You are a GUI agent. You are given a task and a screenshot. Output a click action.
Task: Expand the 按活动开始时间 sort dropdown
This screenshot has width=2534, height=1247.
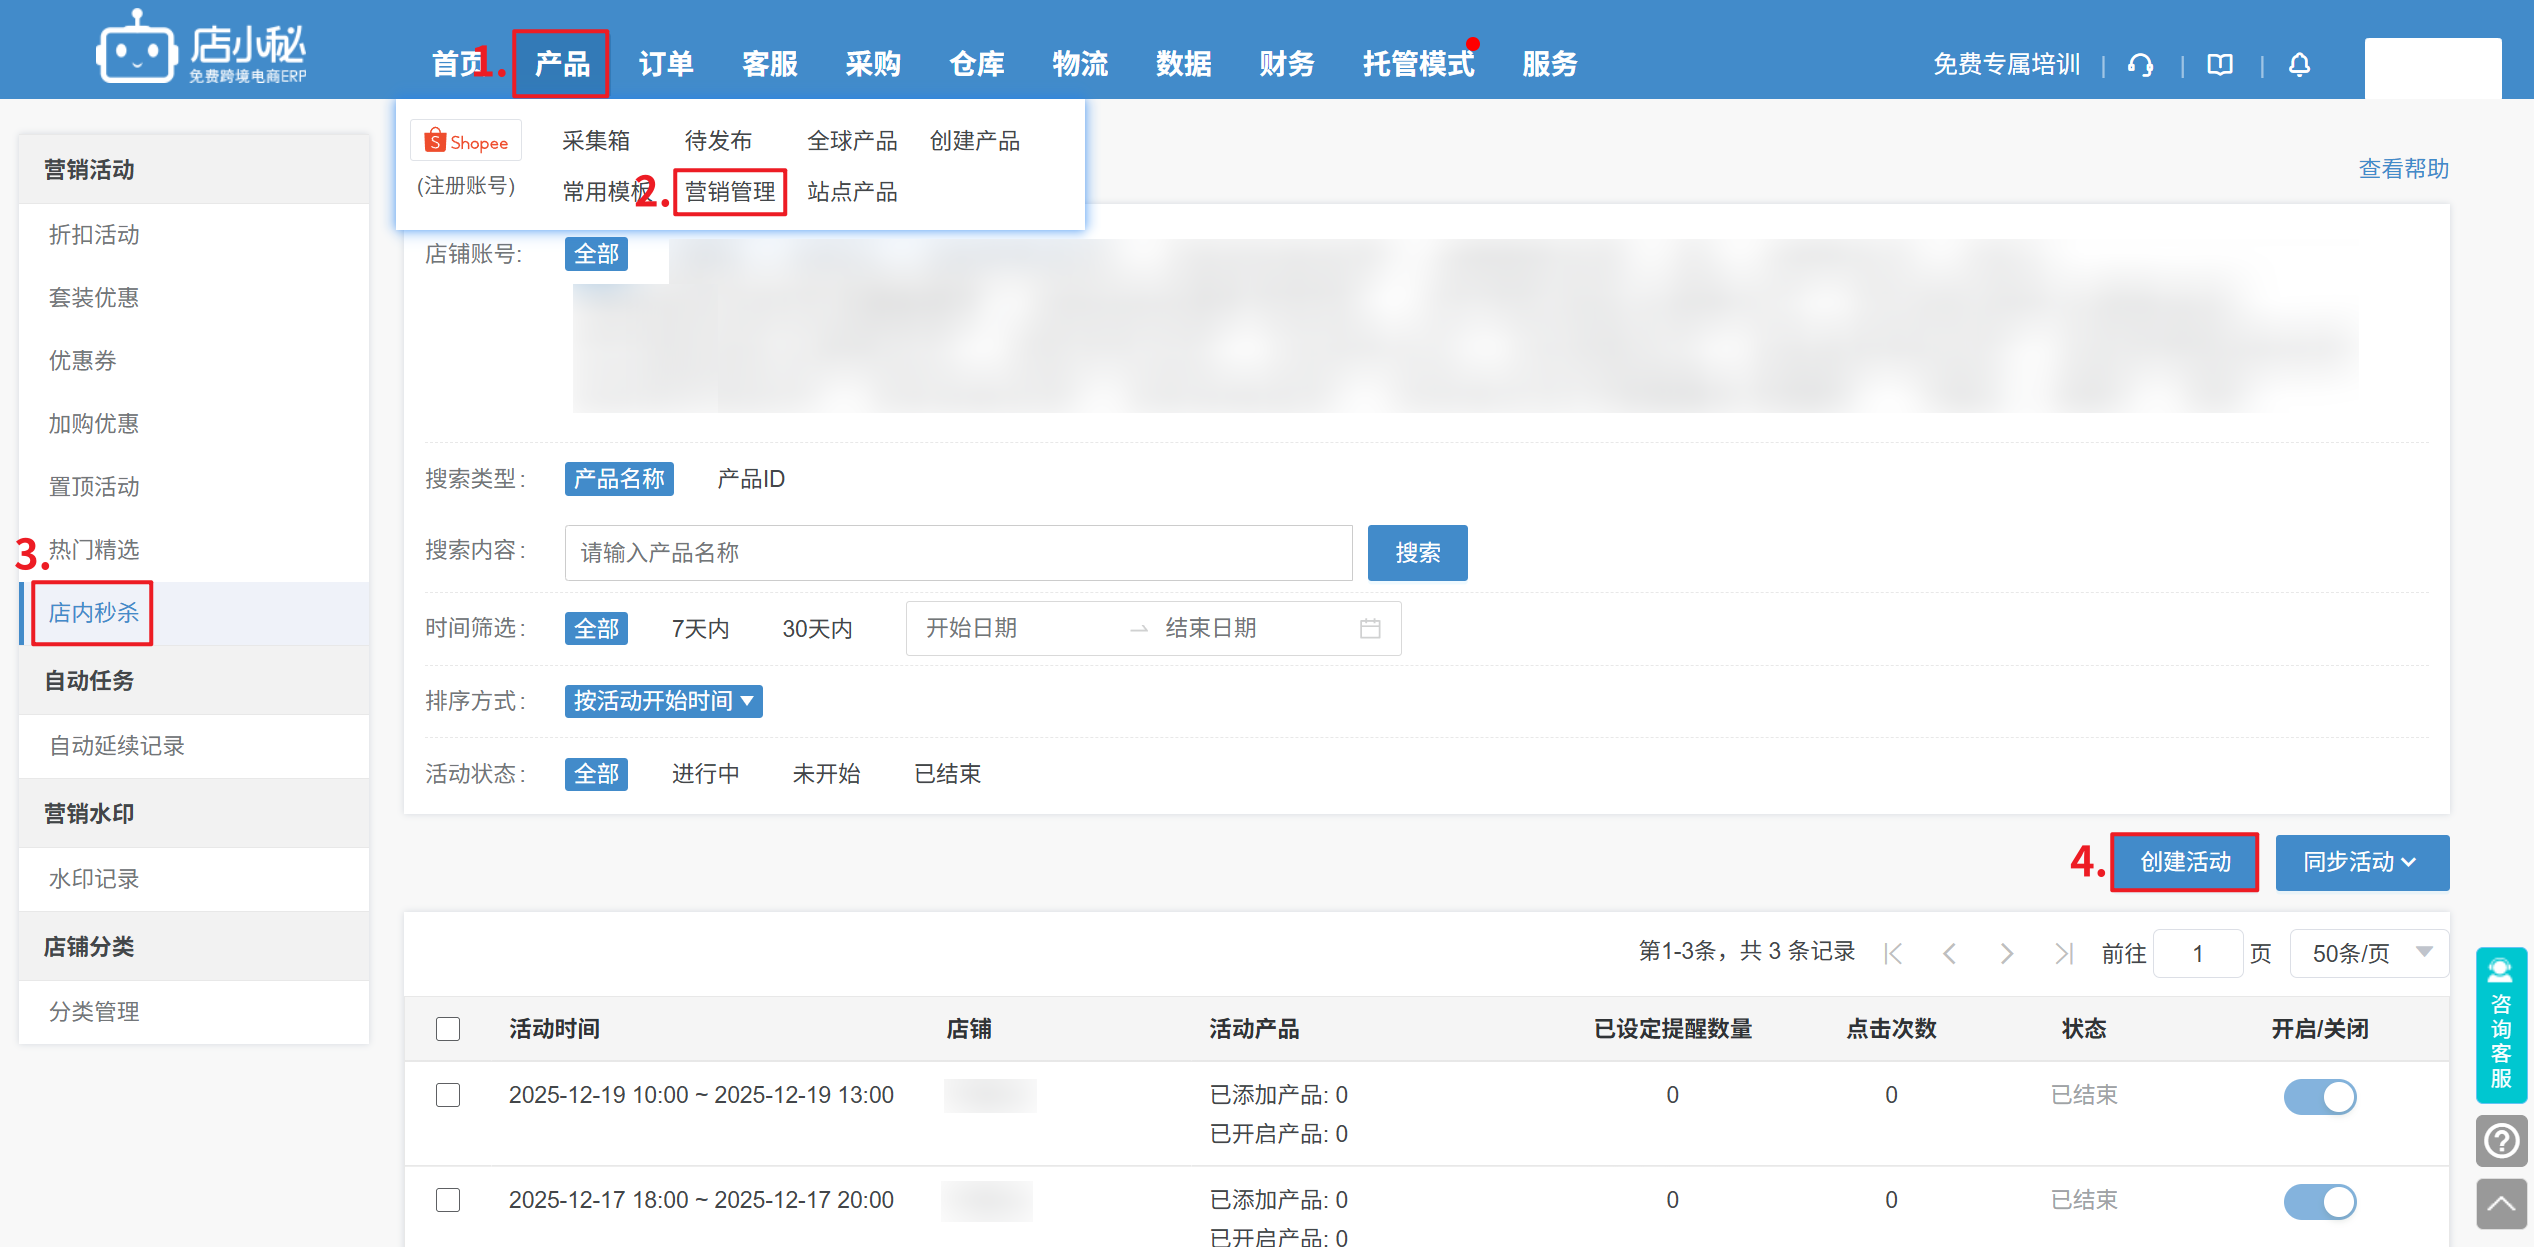pyautogui.click(x=663, y=701)
